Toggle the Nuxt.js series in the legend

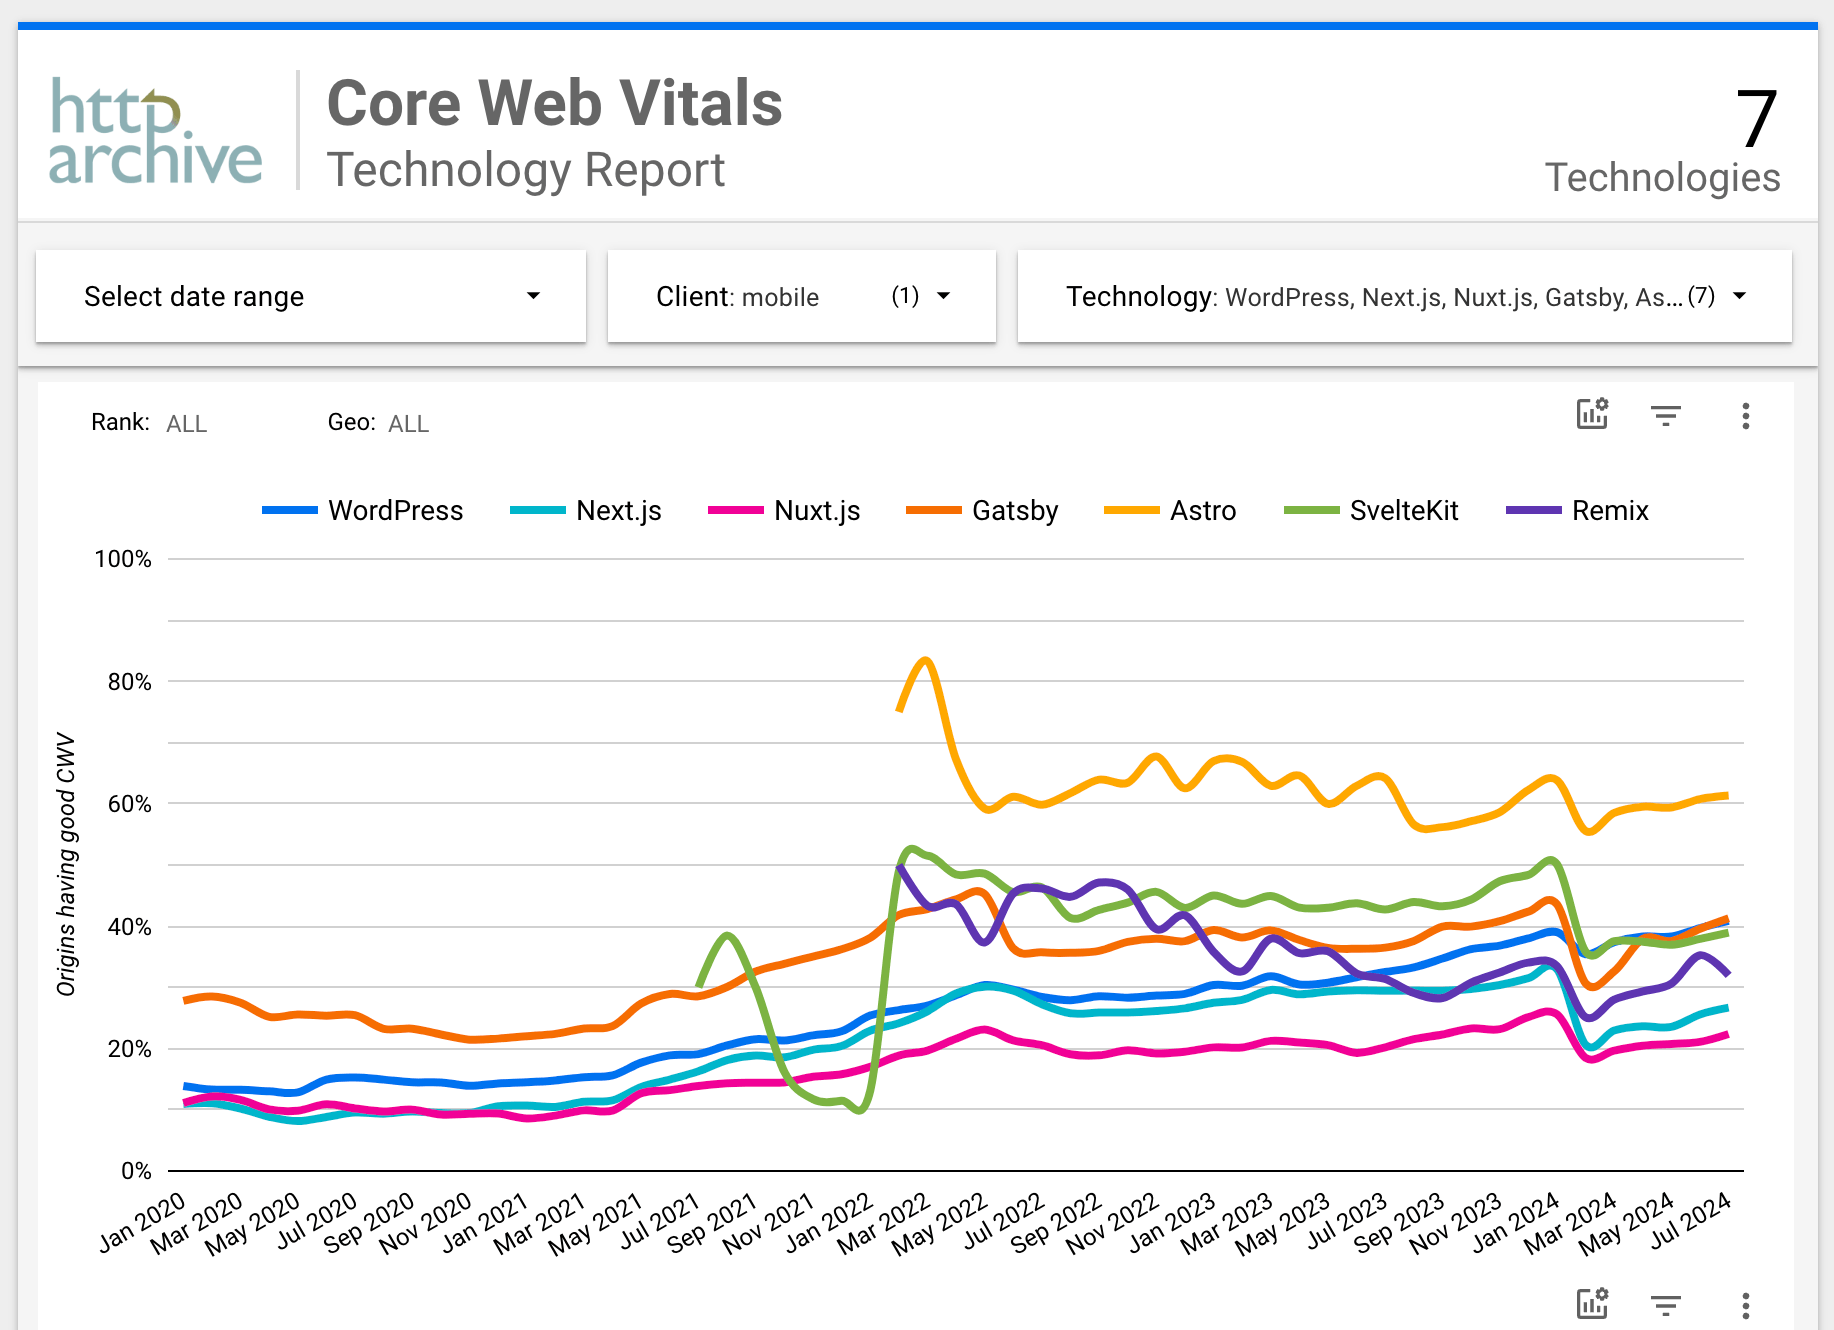pos(784,510)
